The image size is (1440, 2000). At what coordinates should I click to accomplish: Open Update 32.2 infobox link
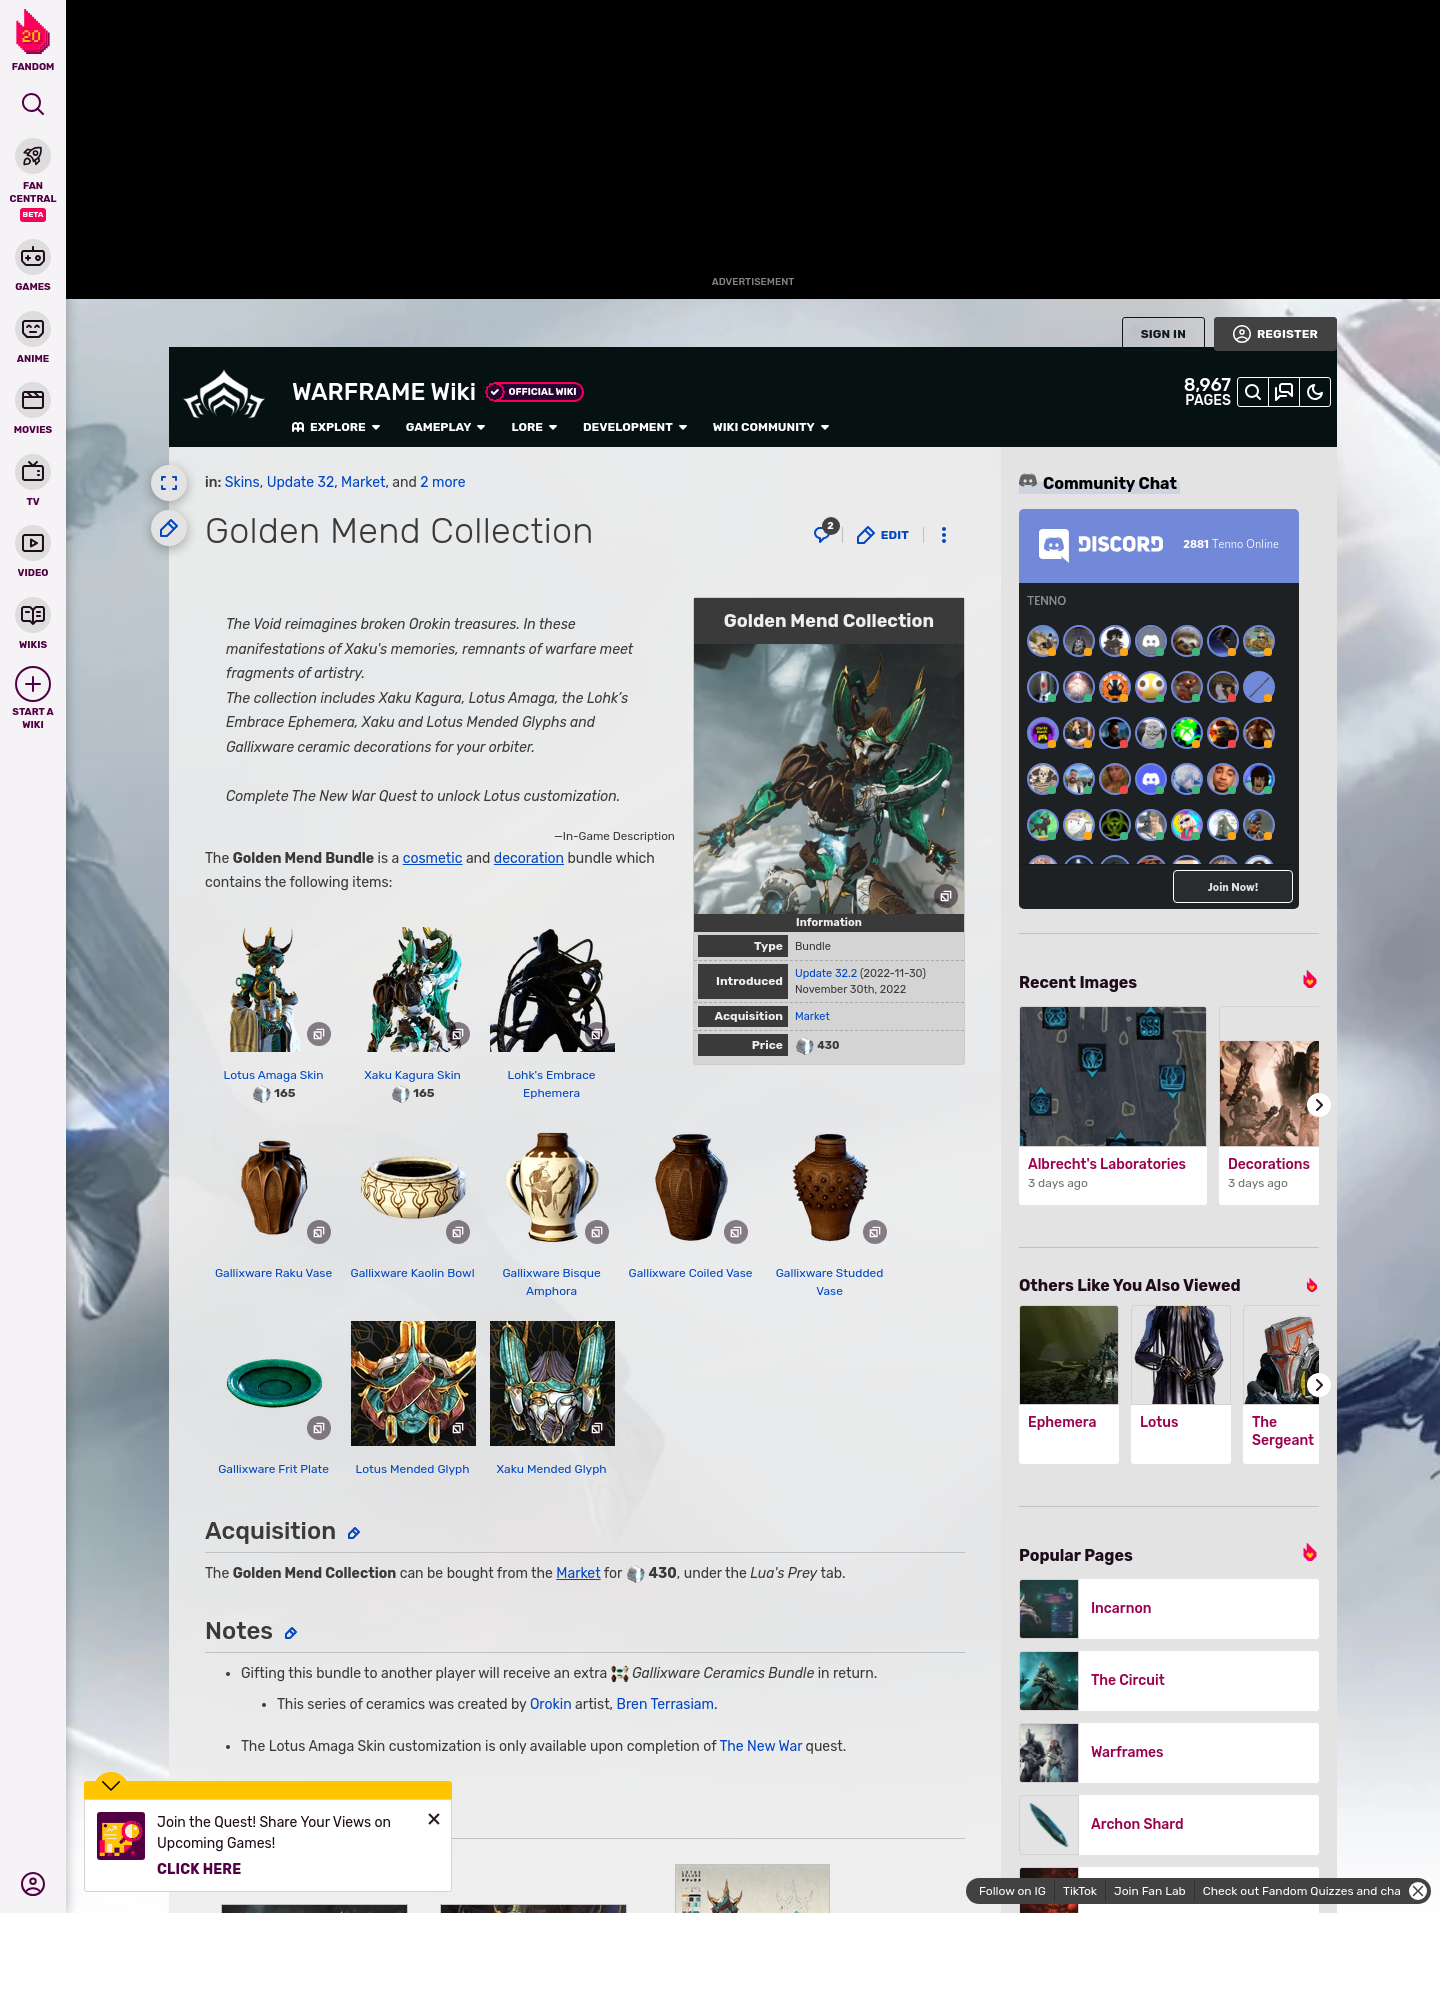click(x=826, y=973)
